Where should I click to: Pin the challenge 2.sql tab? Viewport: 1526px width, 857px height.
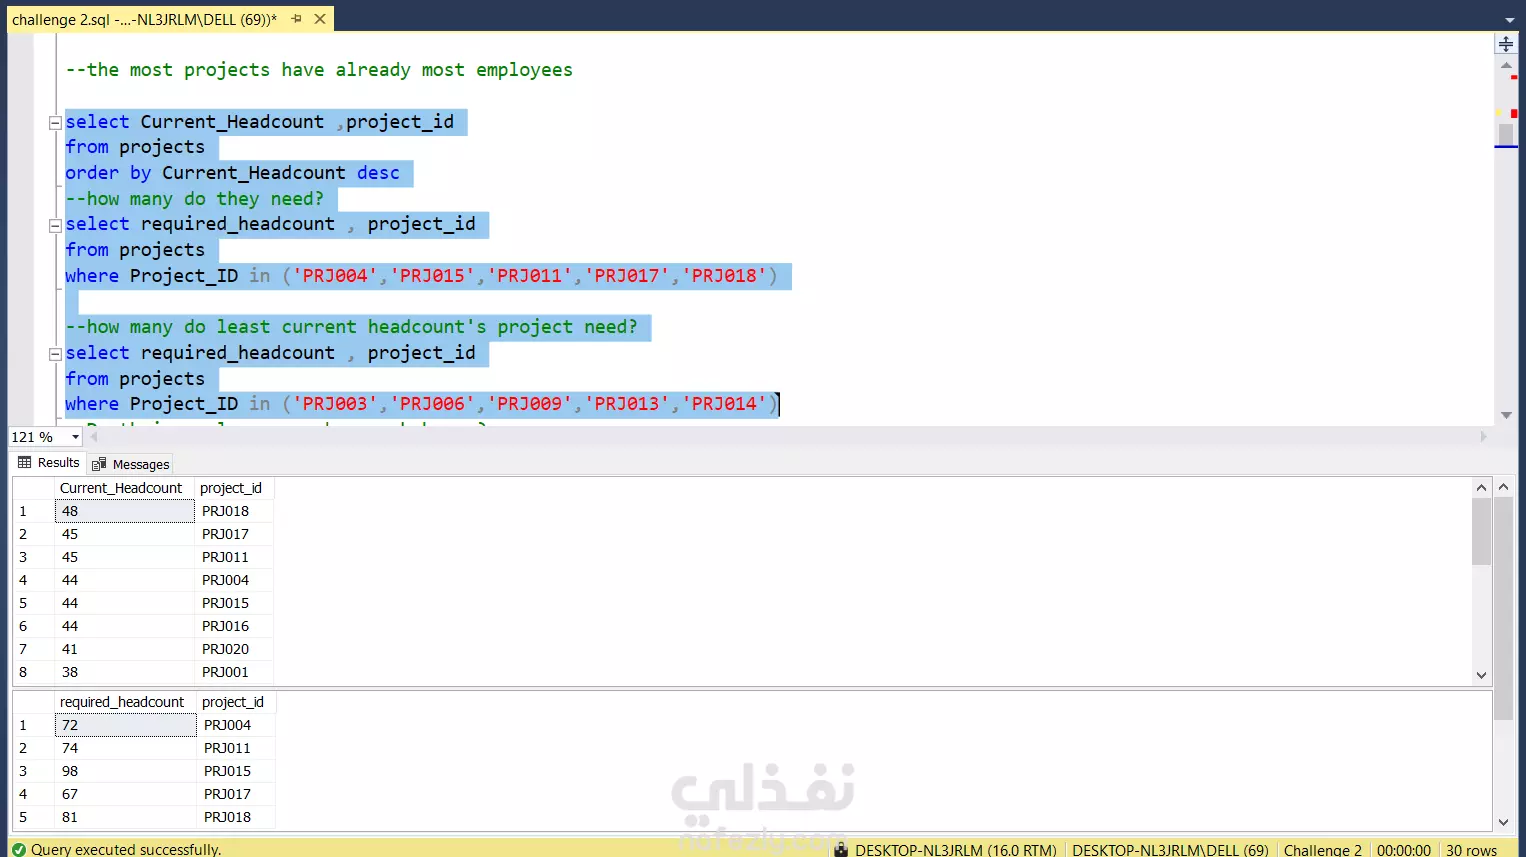coord(297,19)
